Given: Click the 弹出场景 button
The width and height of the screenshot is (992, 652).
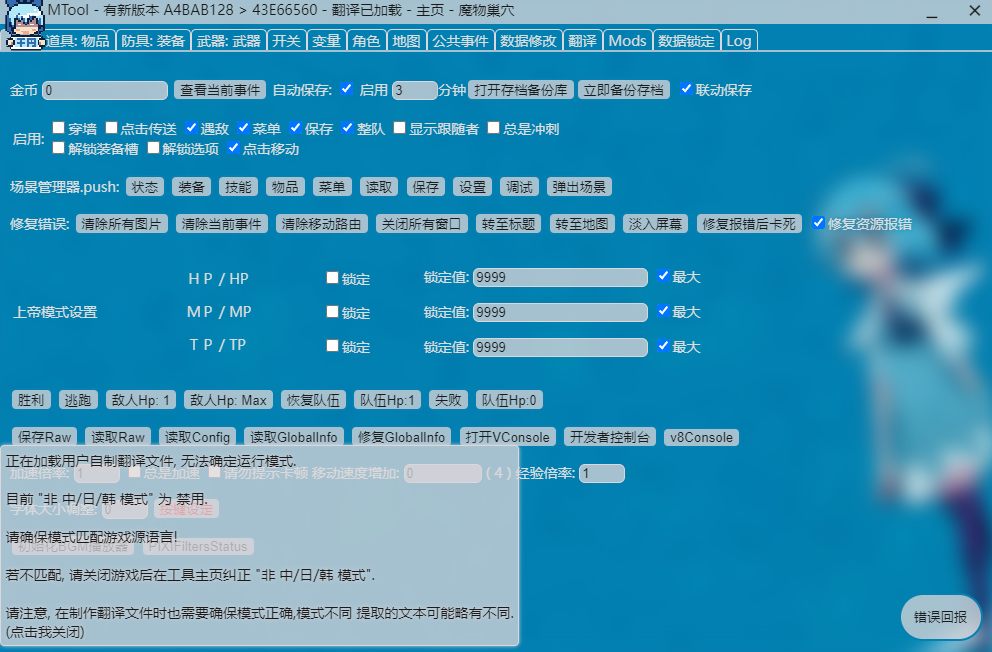Looking at the screenshot, I should click(579, 187).
